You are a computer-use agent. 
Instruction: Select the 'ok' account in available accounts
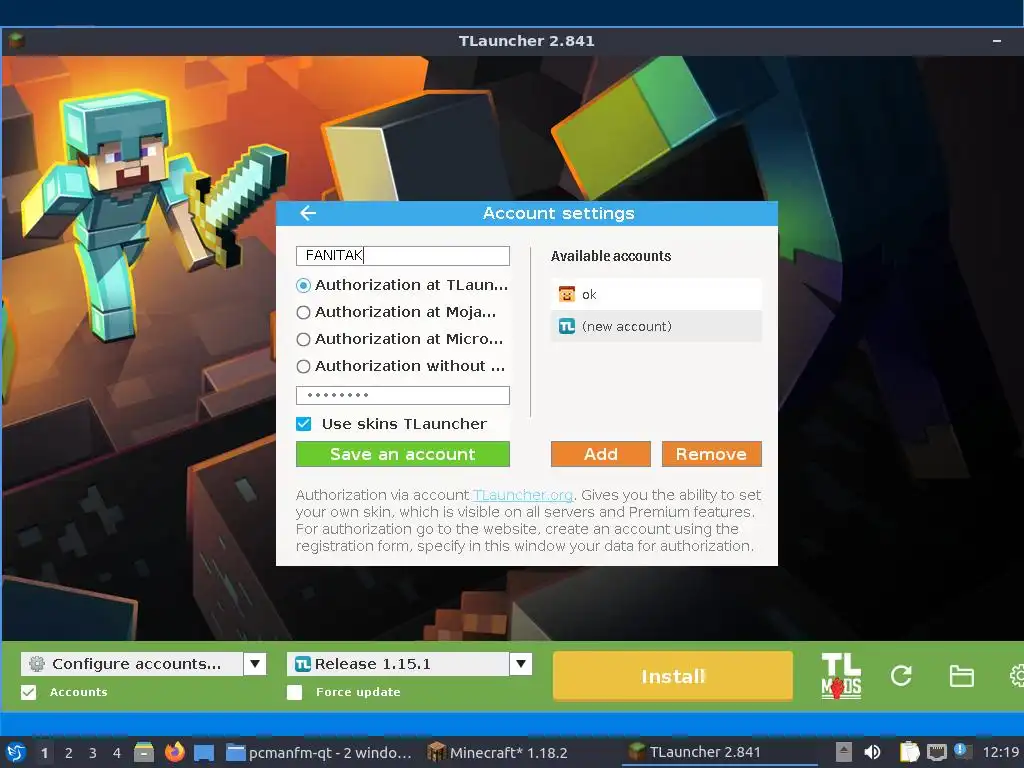point(656,295)
